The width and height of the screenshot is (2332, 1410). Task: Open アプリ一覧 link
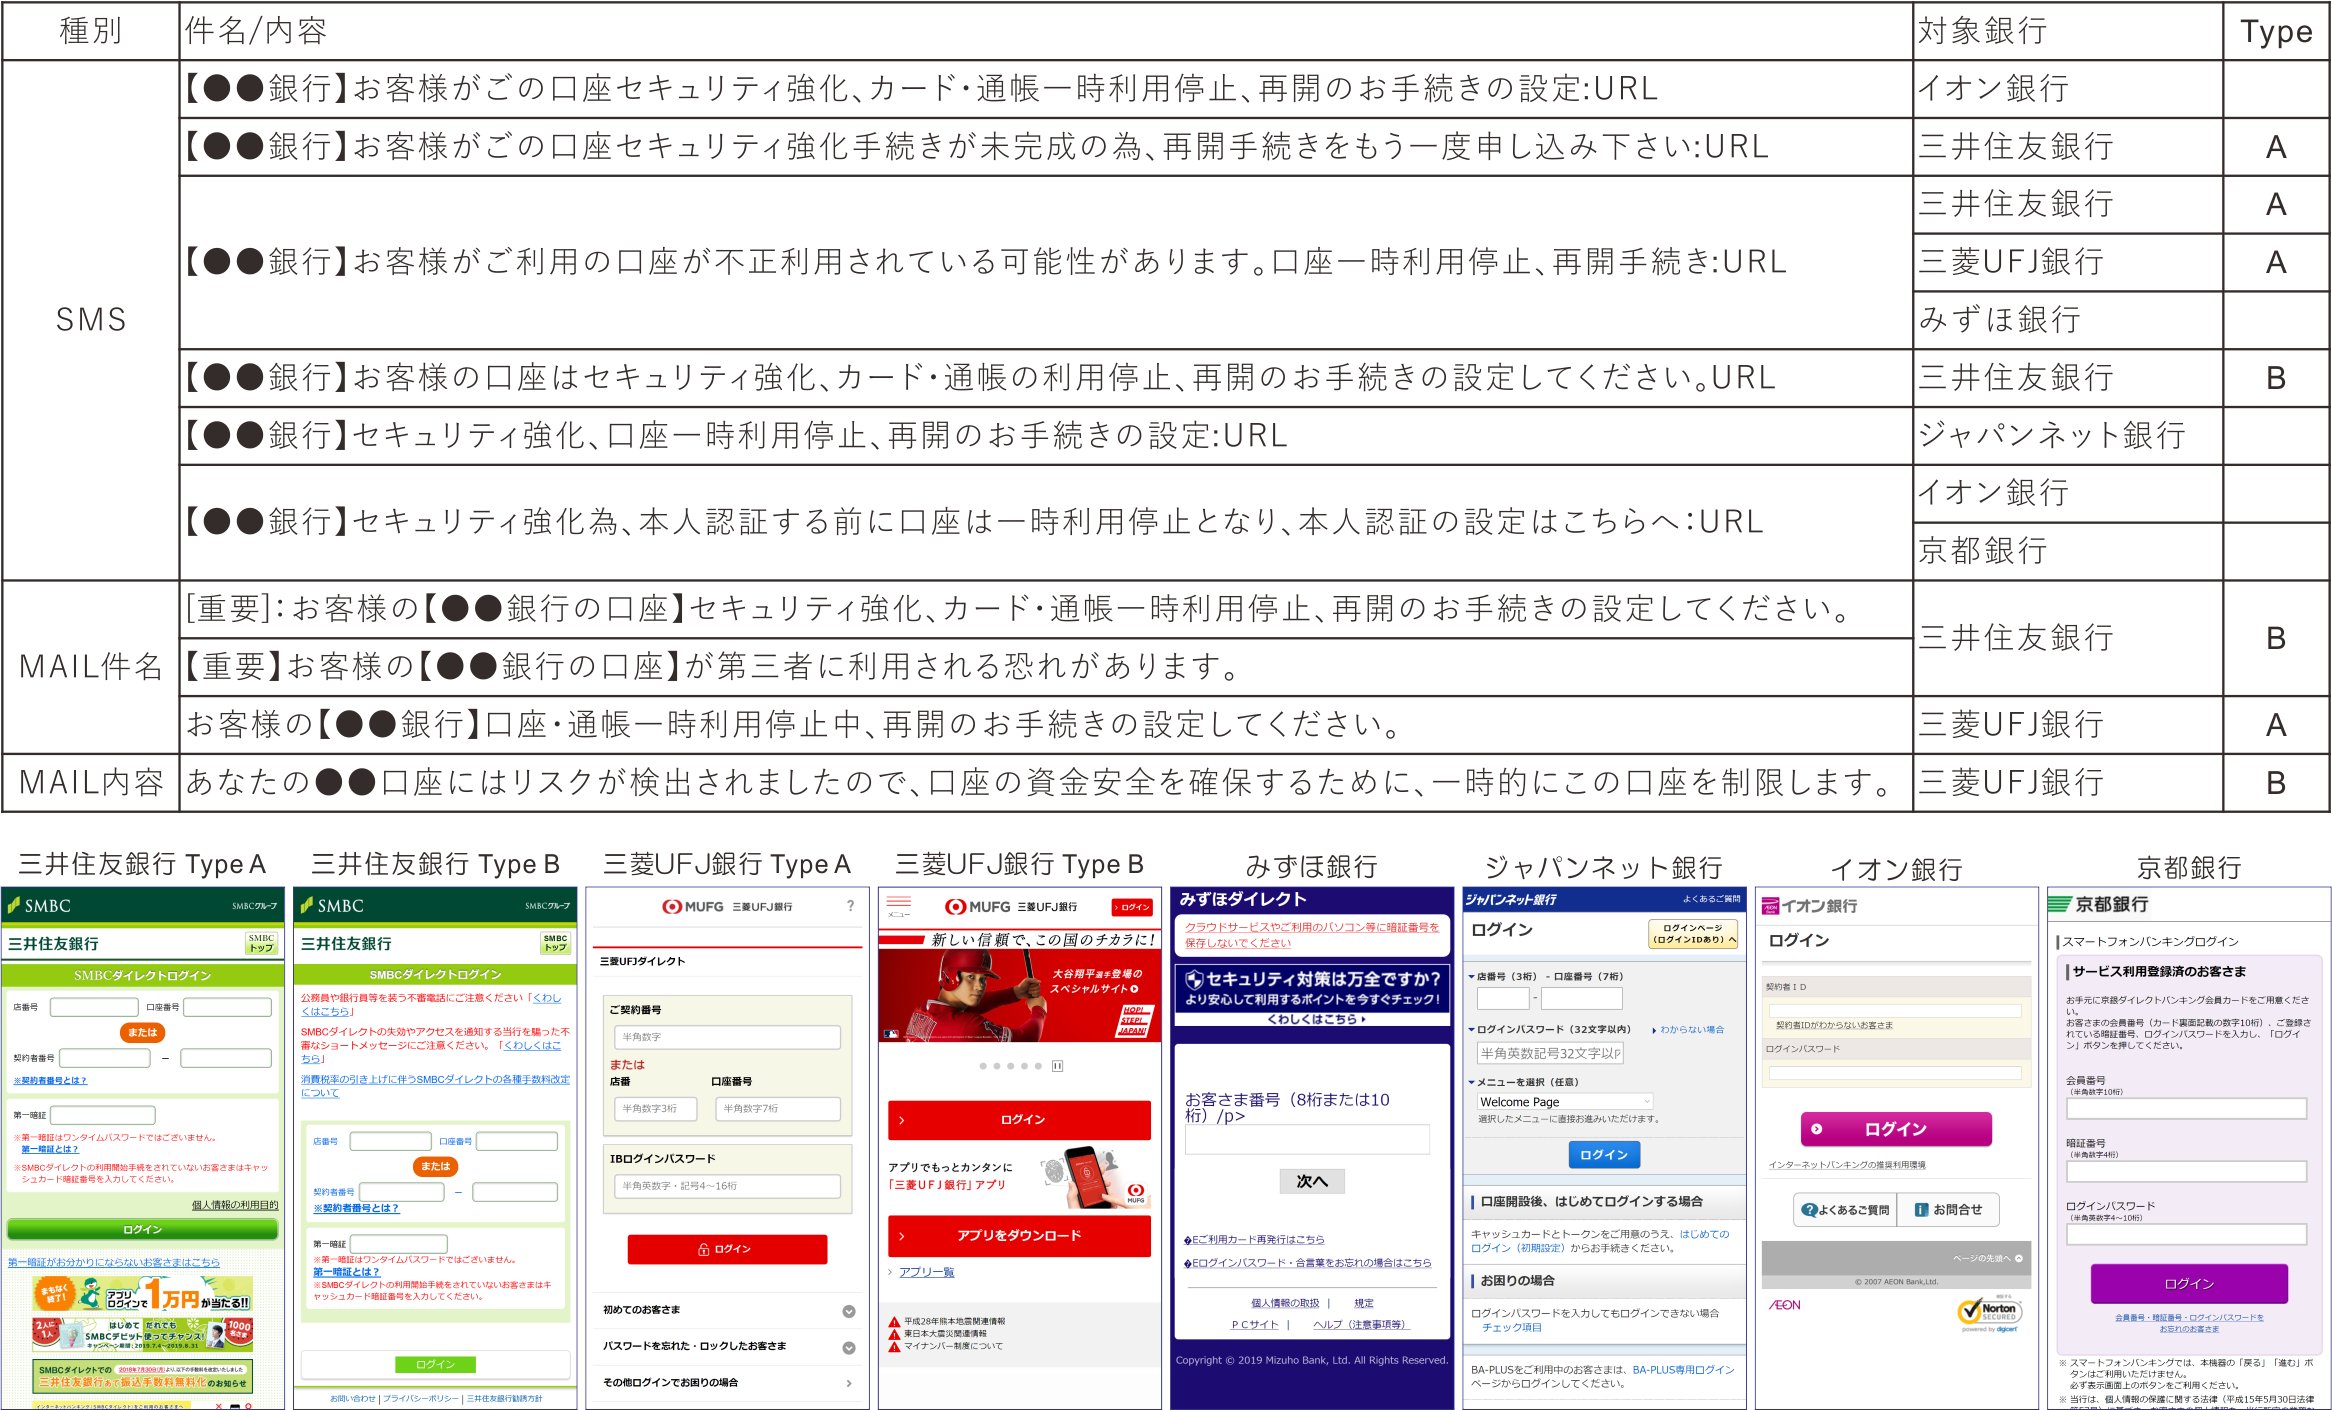tap(926, 1272)
